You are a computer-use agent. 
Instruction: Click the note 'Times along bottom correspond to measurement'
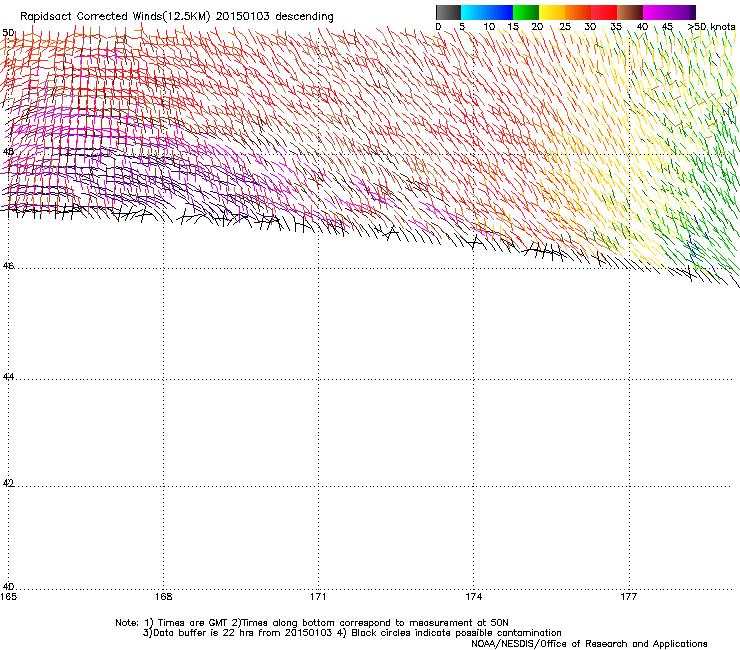[x=358, y=623]
